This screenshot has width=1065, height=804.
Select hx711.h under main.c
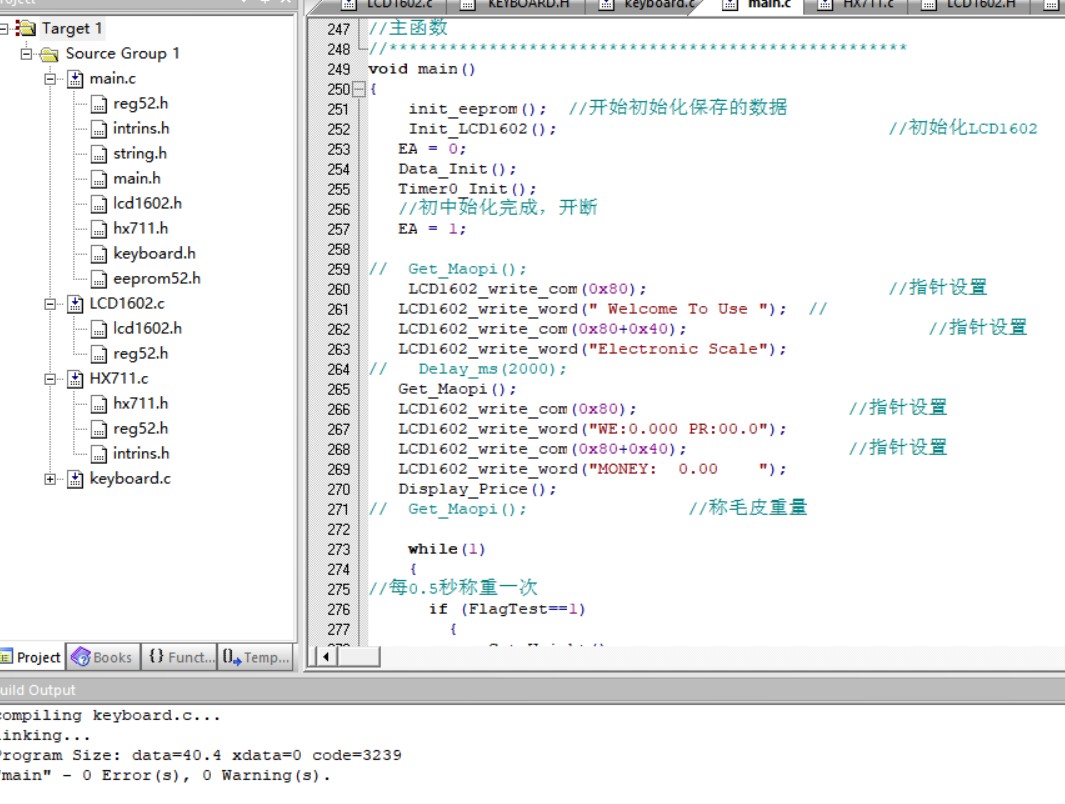(141, 228)
